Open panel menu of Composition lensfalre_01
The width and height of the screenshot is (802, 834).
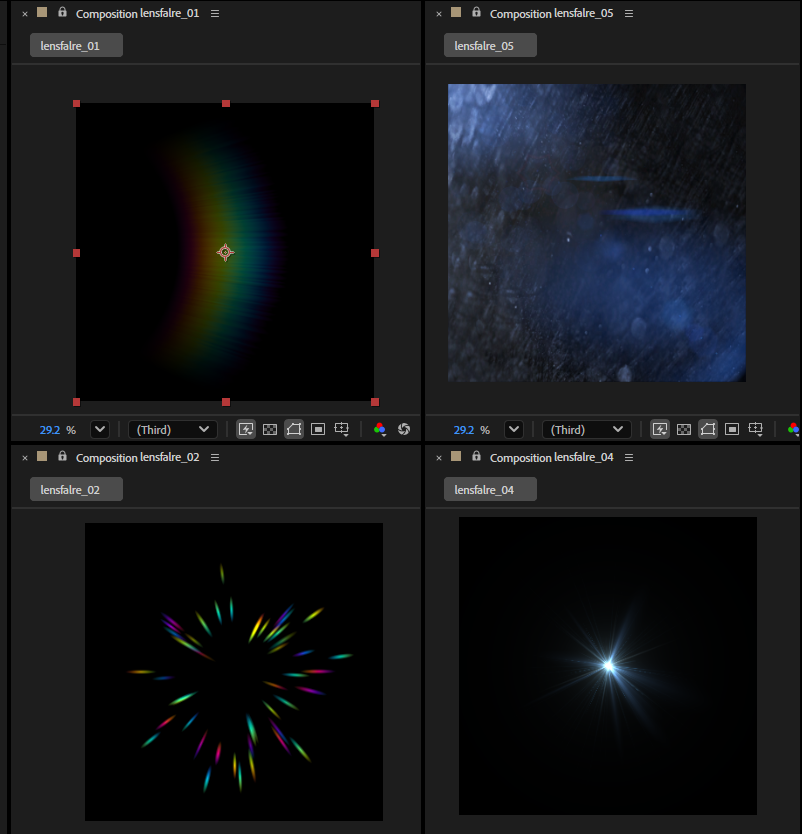click(215, 13)
